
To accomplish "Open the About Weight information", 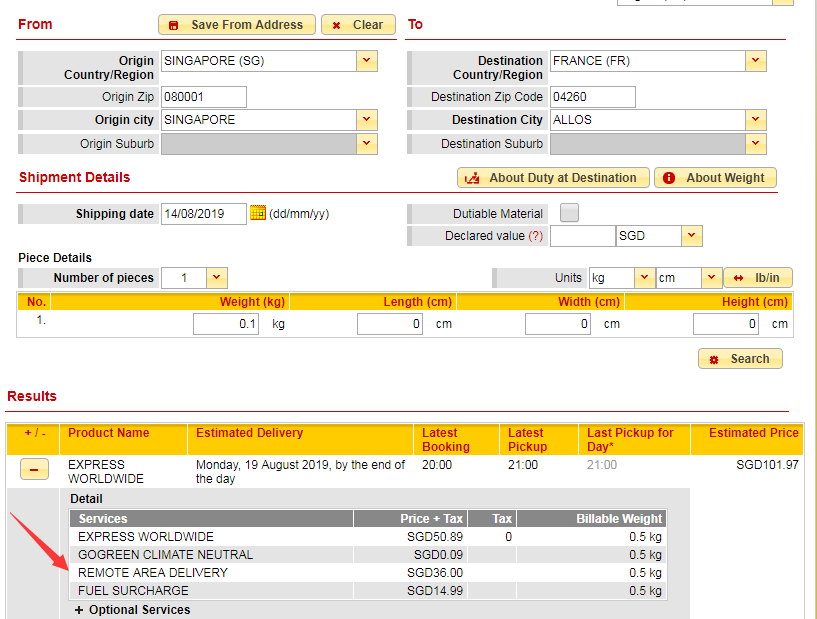I will (x=715, y=178).
